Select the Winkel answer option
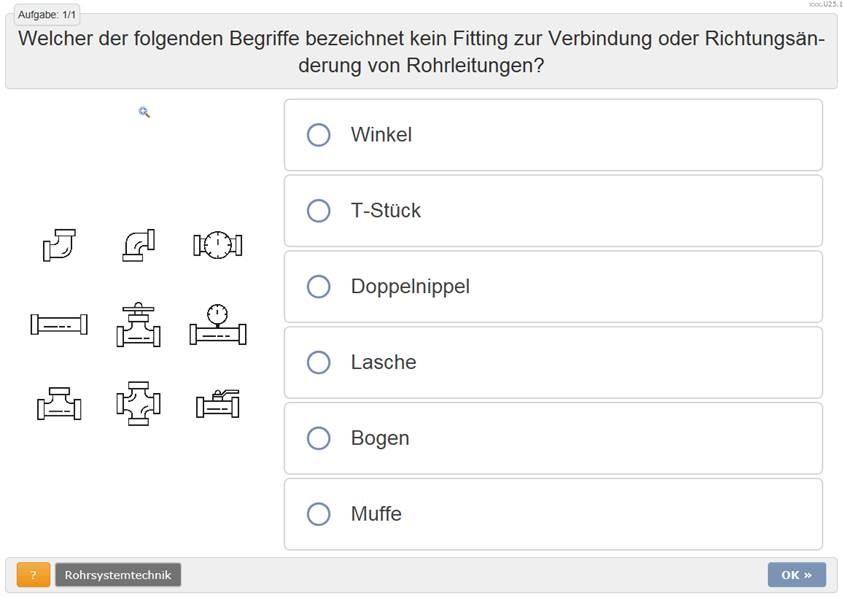 [319, 135]
